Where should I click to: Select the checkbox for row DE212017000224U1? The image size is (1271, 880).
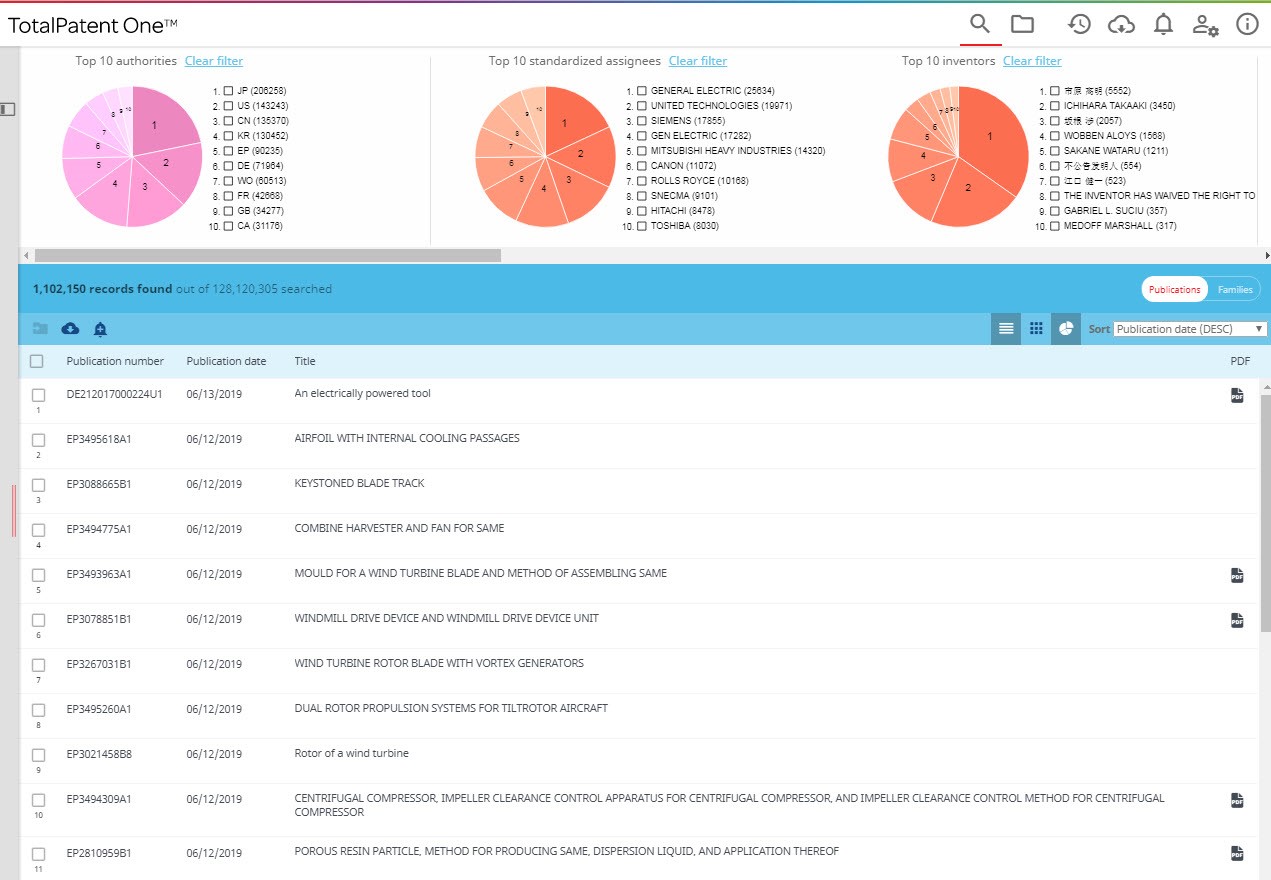click(x=38, y=395)
